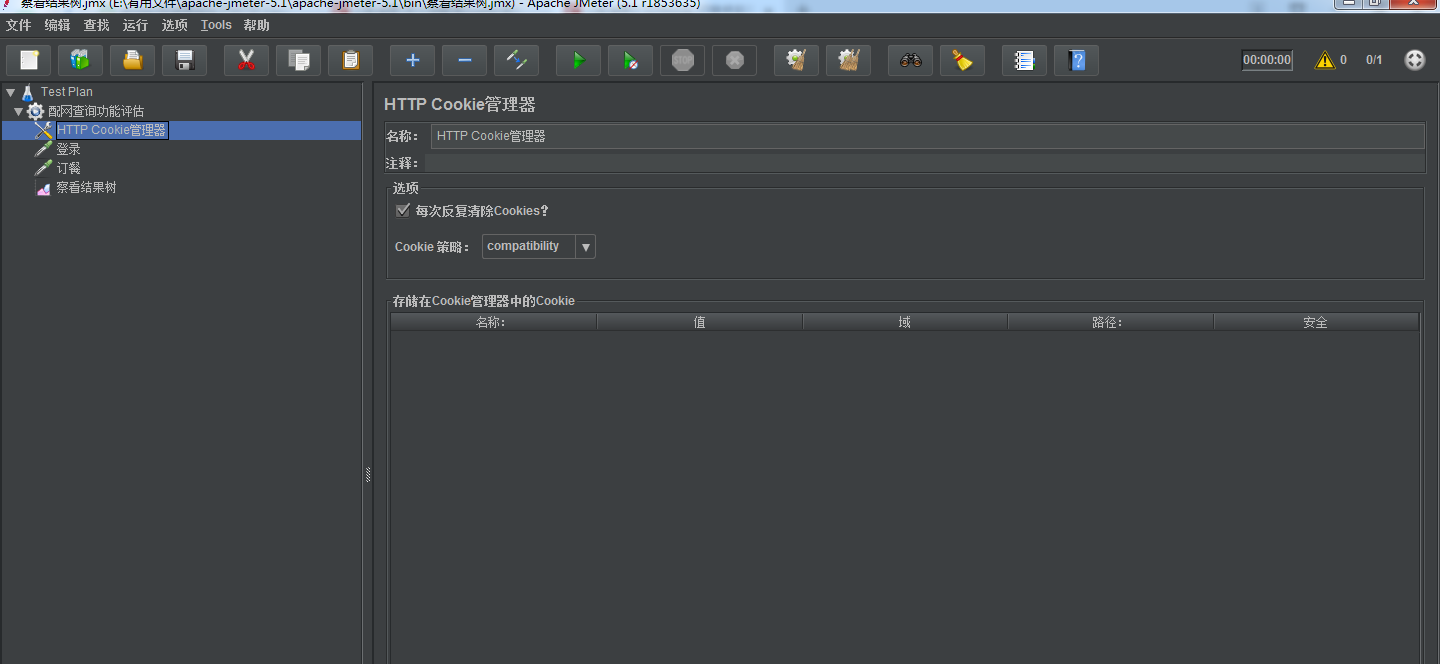
Task: Create a new test plan
Action: (29, 60)
